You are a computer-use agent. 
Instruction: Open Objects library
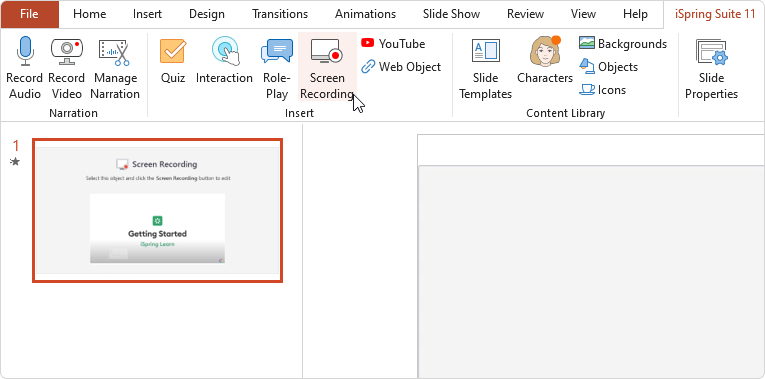click(x=608, y=66)
